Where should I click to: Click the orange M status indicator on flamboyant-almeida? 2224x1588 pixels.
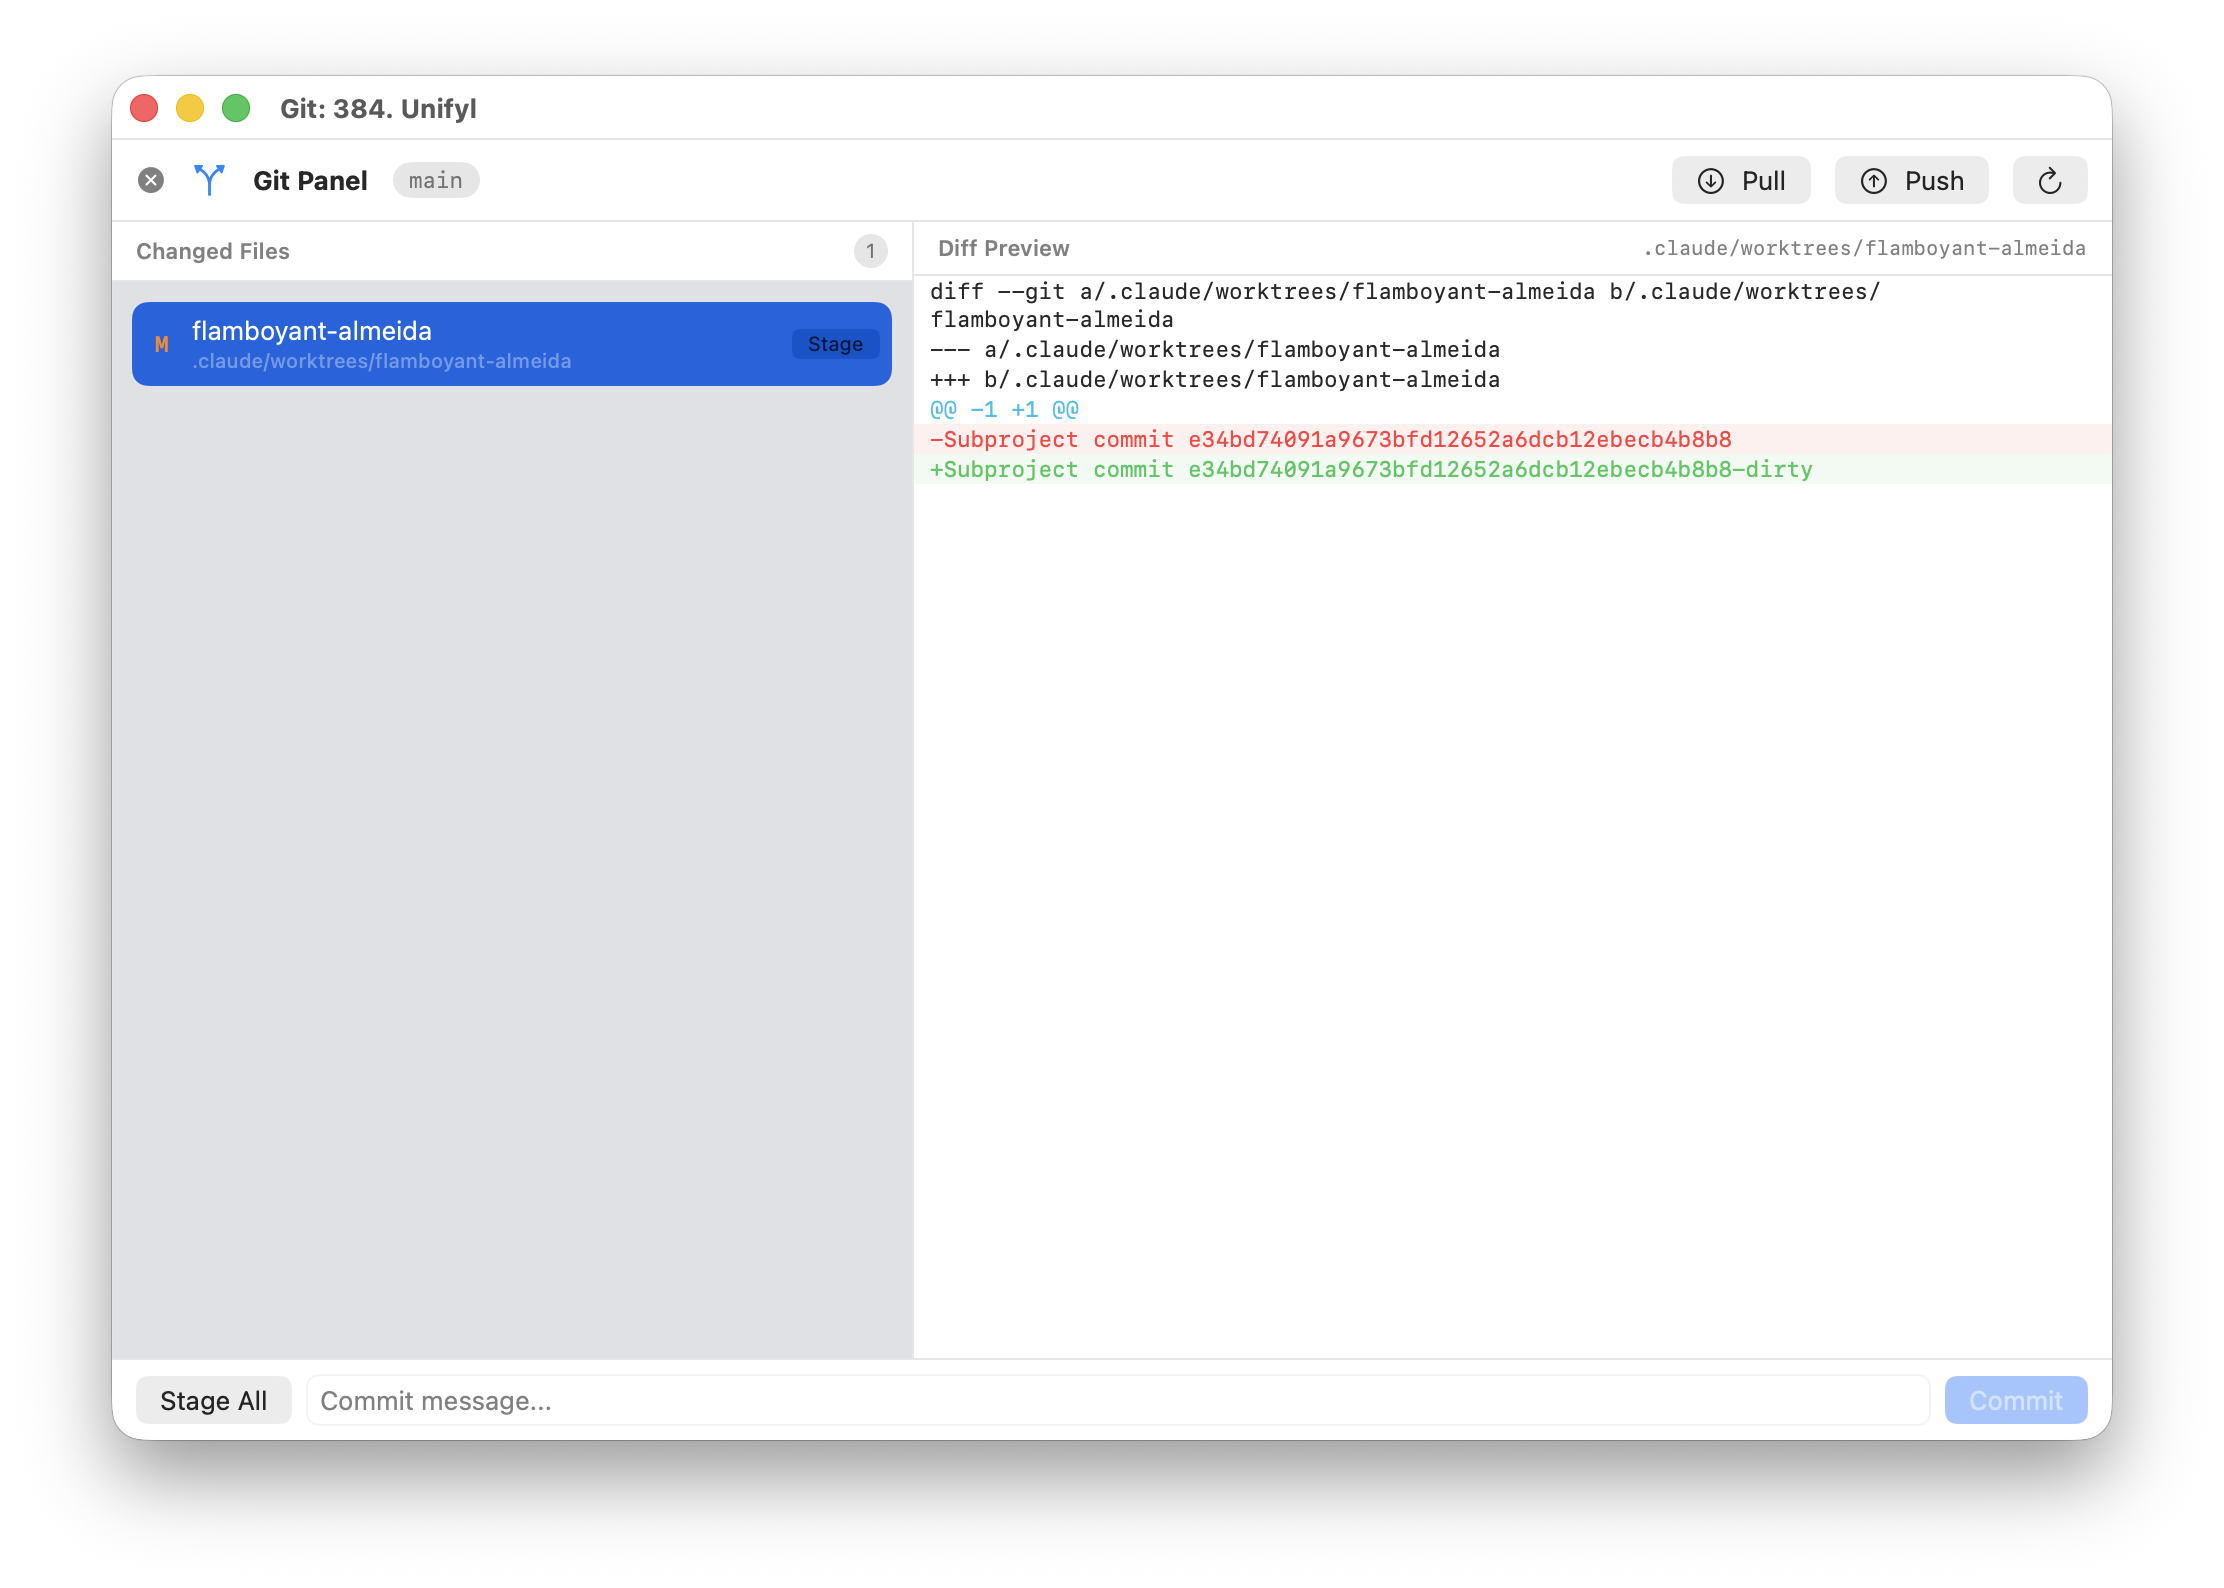pyautogui.click(x=162, y=343)
